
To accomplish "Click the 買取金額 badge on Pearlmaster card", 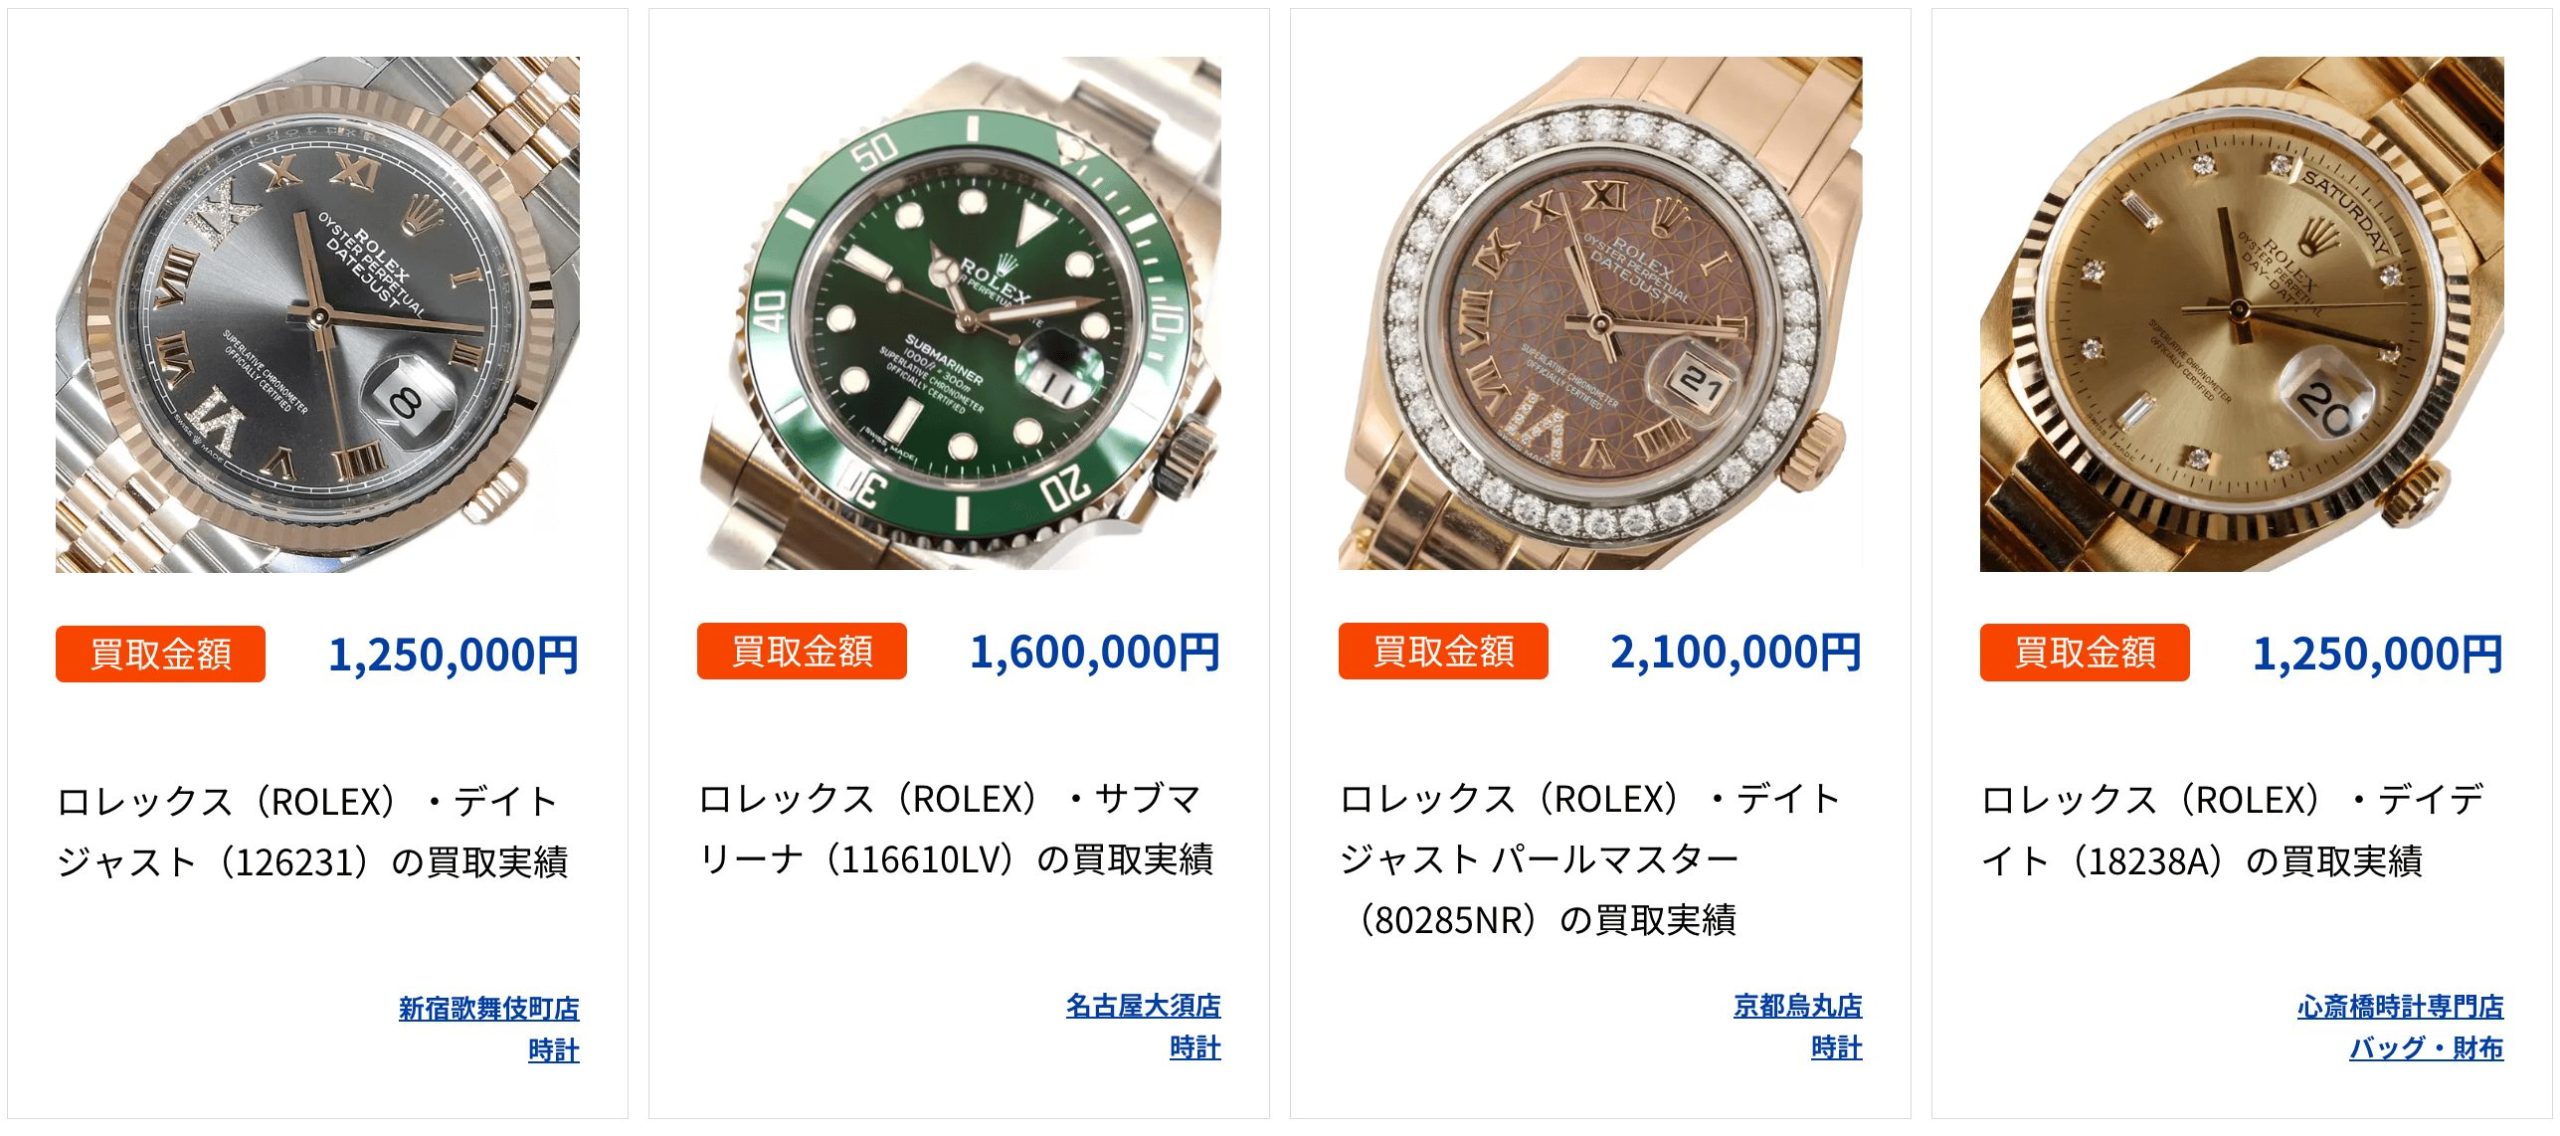I will pos(1443,651).
